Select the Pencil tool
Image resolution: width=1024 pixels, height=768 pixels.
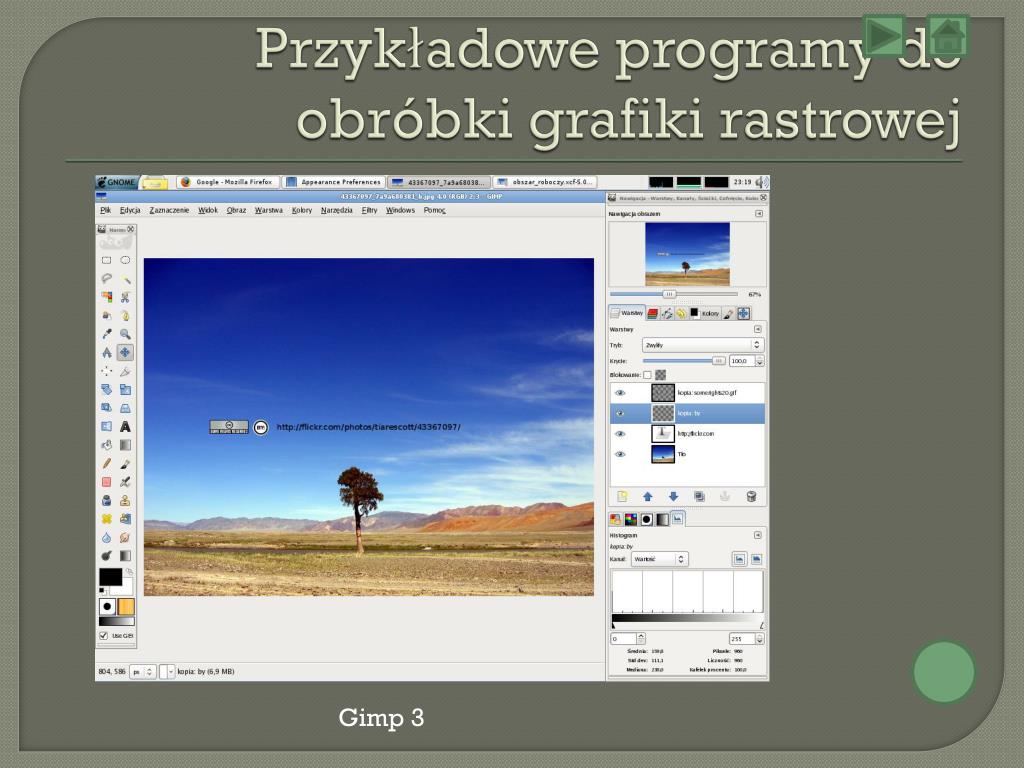tap(106, 463)
